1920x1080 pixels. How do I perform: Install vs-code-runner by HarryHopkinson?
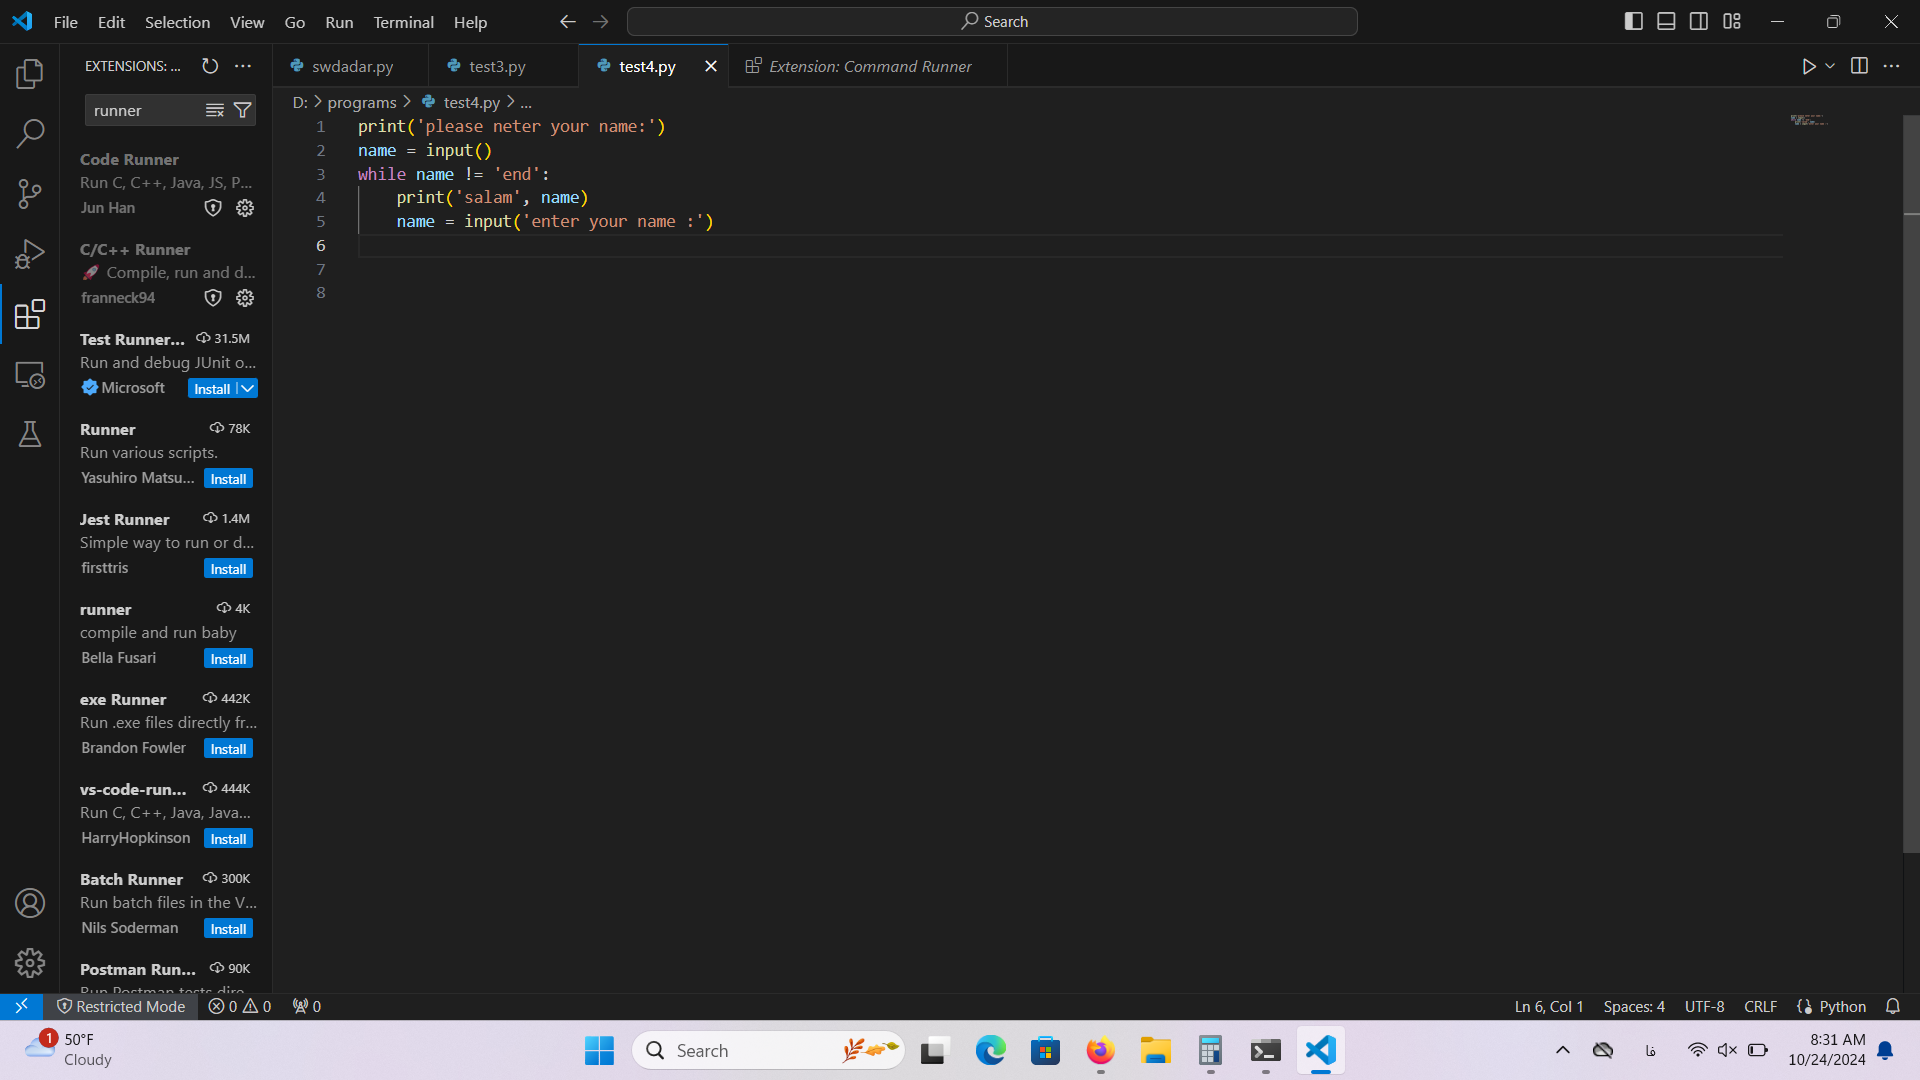[228, 838]
